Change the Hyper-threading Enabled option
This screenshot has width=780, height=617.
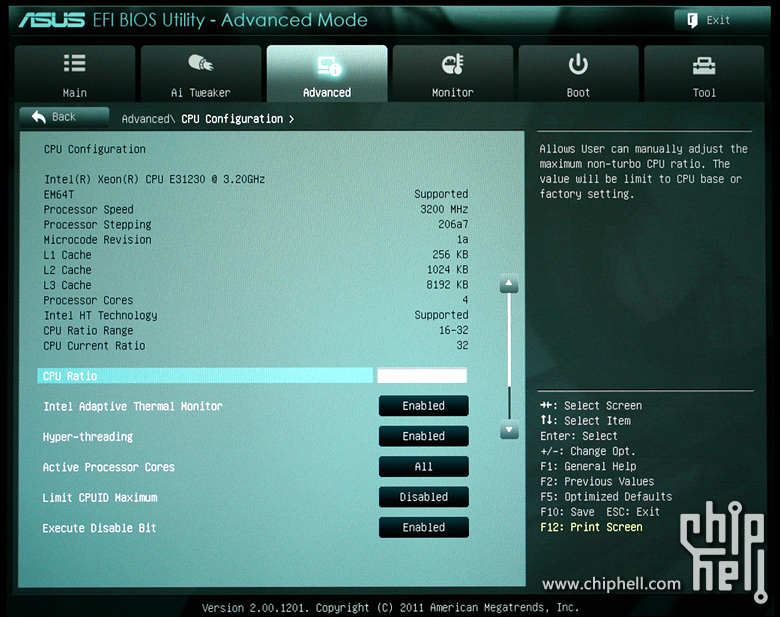(423, 436)
